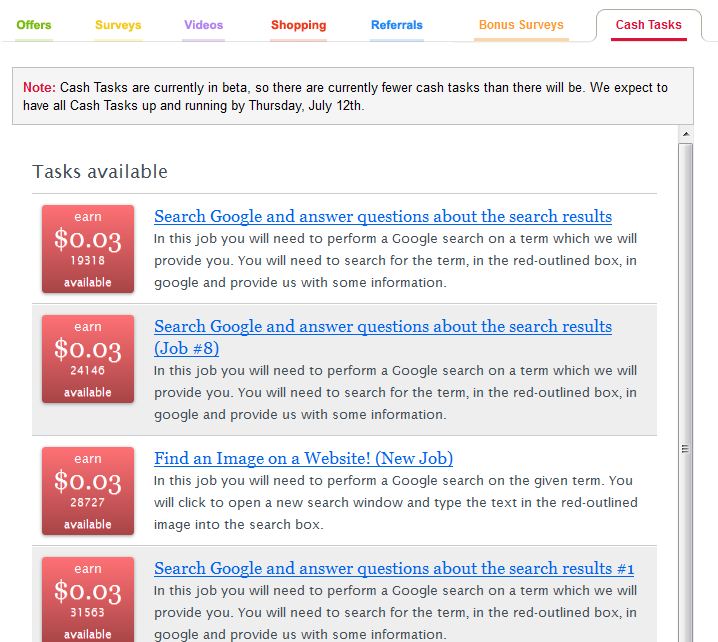Click the 'Tasks available' heading
The image size is (718, 642).
tap(100, 171)
